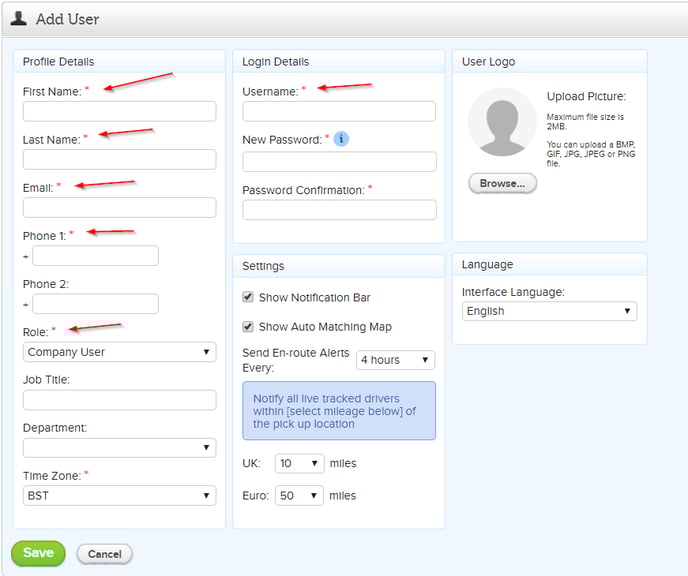Click the Language panel header
Viewport: 688px width, 576px height.
click(x=550, y=265)
